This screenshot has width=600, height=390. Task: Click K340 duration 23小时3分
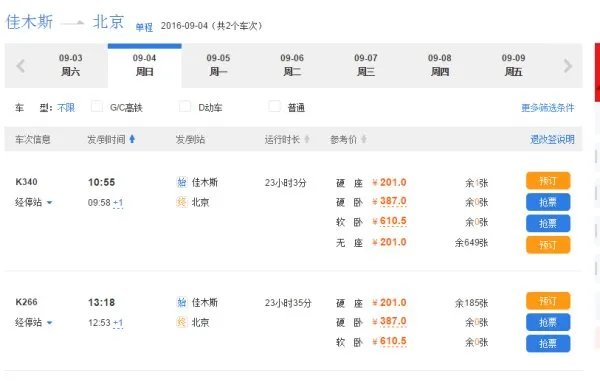(x=285, y=183)
